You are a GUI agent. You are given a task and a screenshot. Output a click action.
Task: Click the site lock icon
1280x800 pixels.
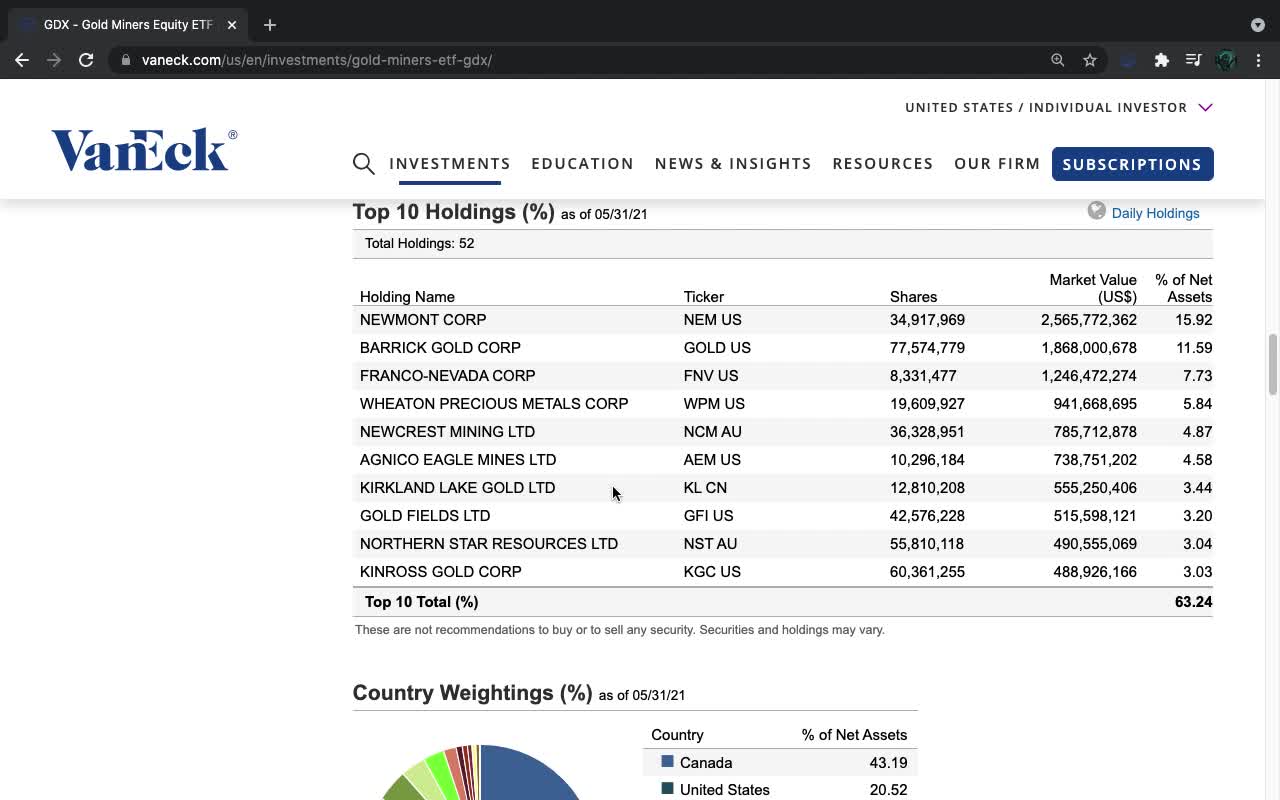pos(126,60)
